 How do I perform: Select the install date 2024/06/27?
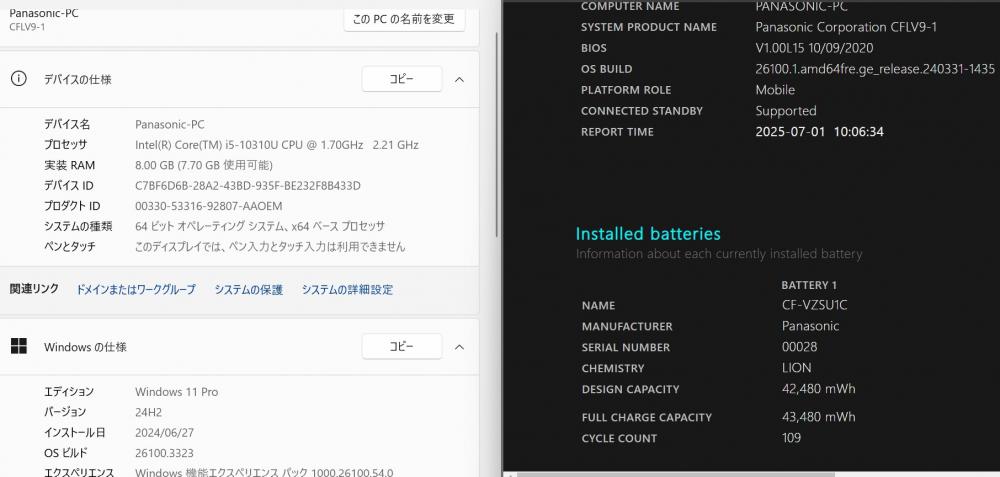pyautogui.click(x=165, y=432)
